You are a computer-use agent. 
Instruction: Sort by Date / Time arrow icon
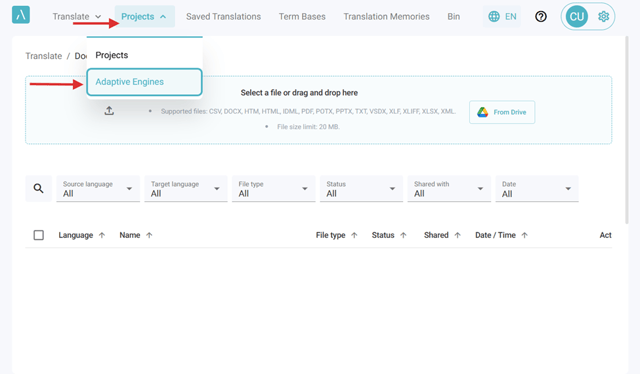(524, 235)
